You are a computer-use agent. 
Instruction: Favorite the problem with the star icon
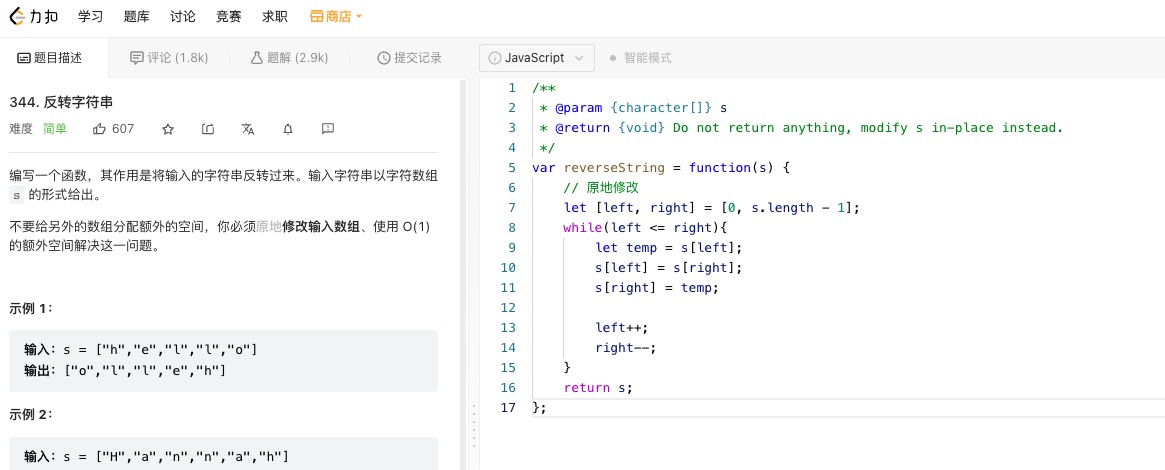(x=168, y=129)
